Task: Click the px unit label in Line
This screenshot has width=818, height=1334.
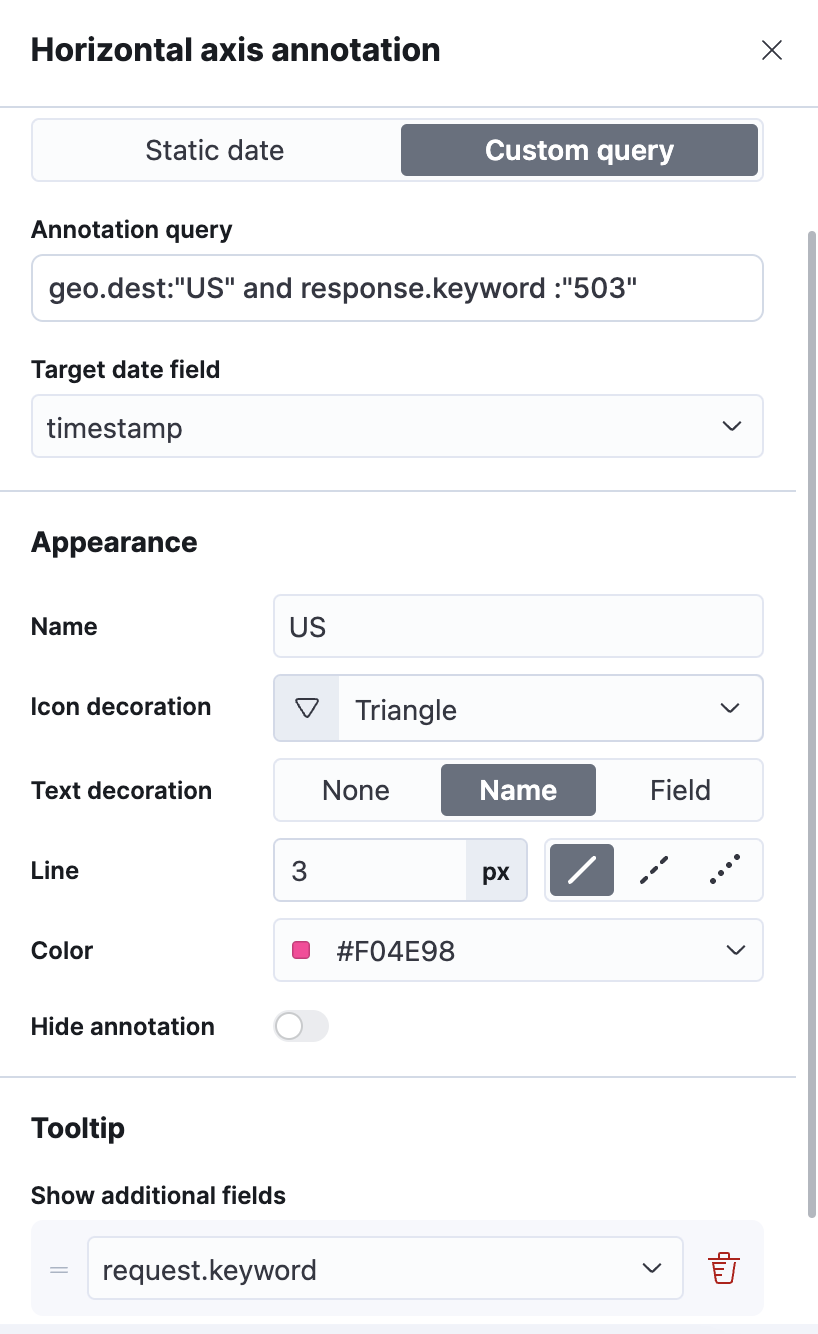Action: (x=496, y=870)
